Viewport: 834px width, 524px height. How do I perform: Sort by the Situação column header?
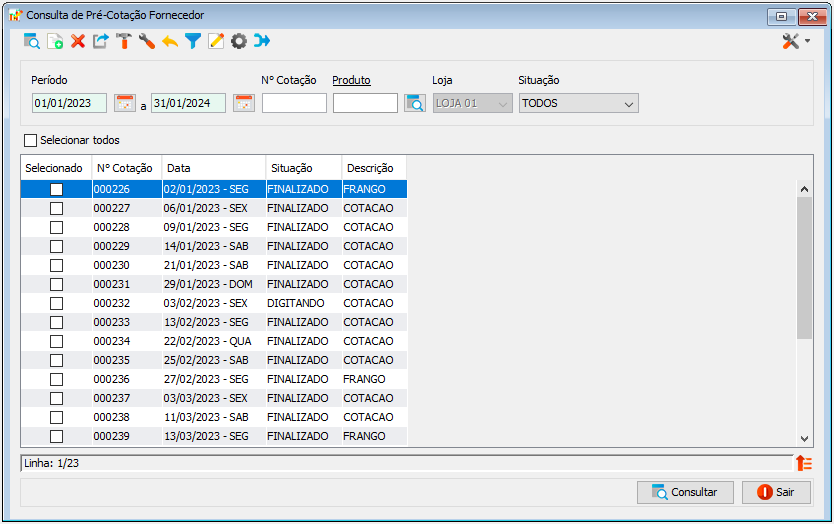click(304, 168)
